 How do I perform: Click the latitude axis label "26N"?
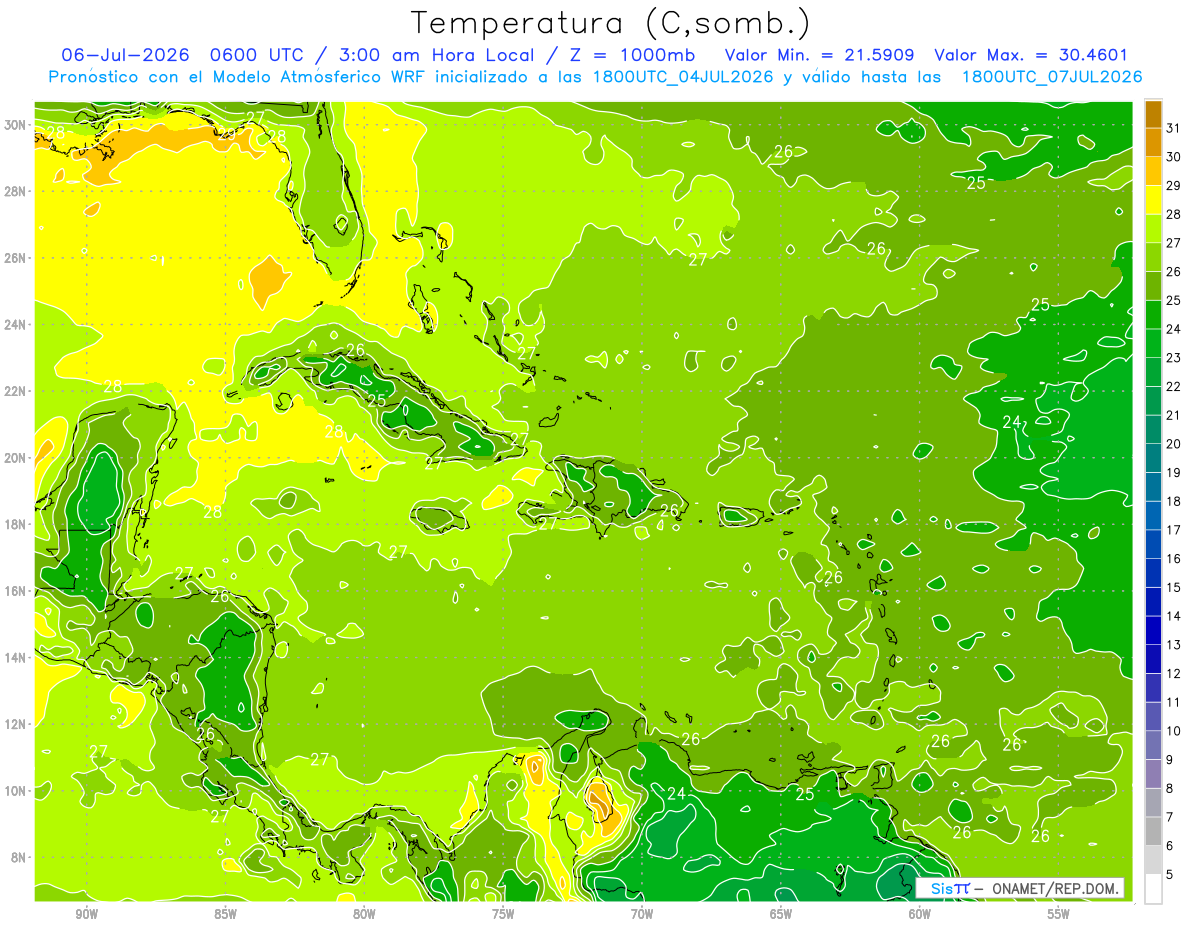[x=16, y=258]
